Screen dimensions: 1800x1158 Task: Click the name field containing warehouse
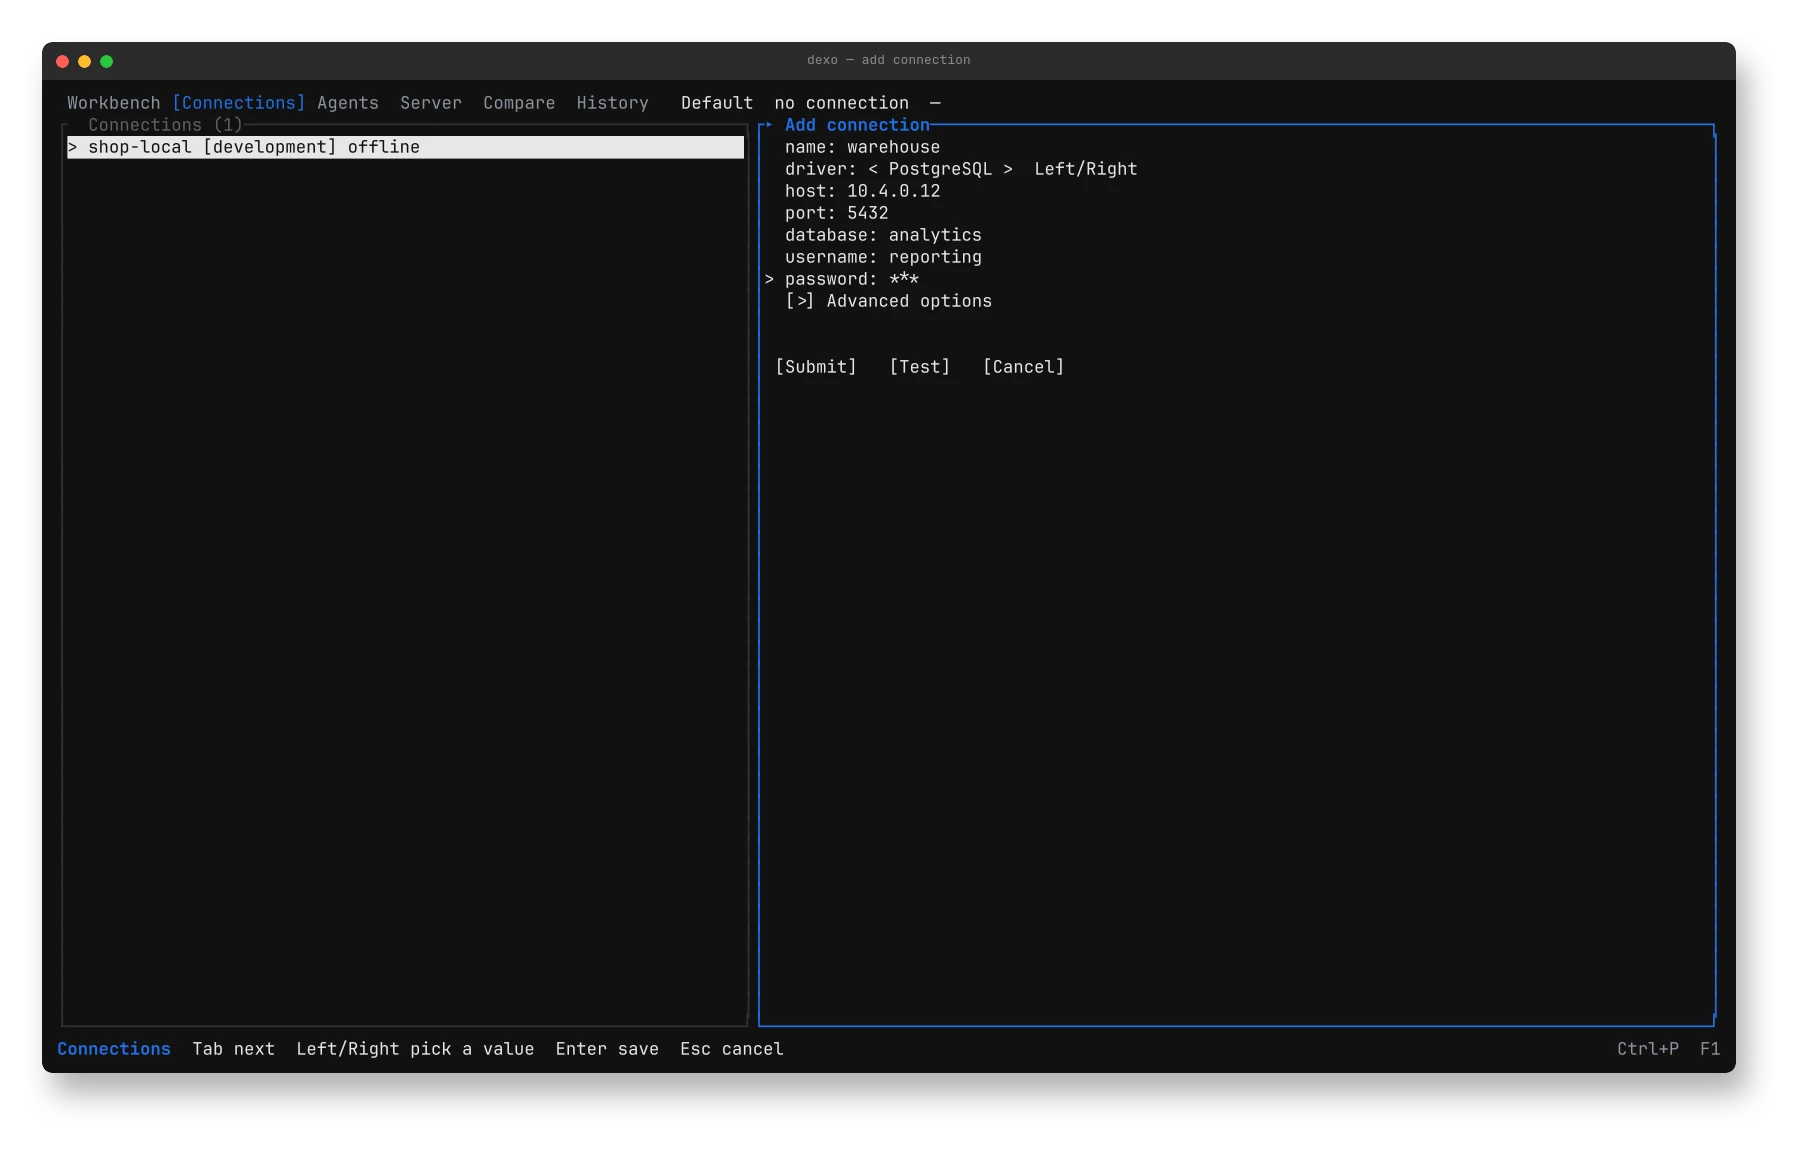(862, 147)
